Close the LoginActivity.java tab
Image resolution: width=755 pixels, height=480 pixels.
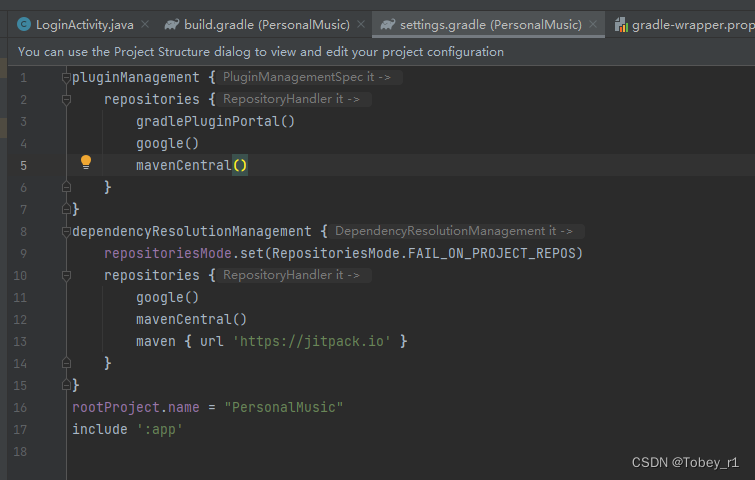[145, 24]
